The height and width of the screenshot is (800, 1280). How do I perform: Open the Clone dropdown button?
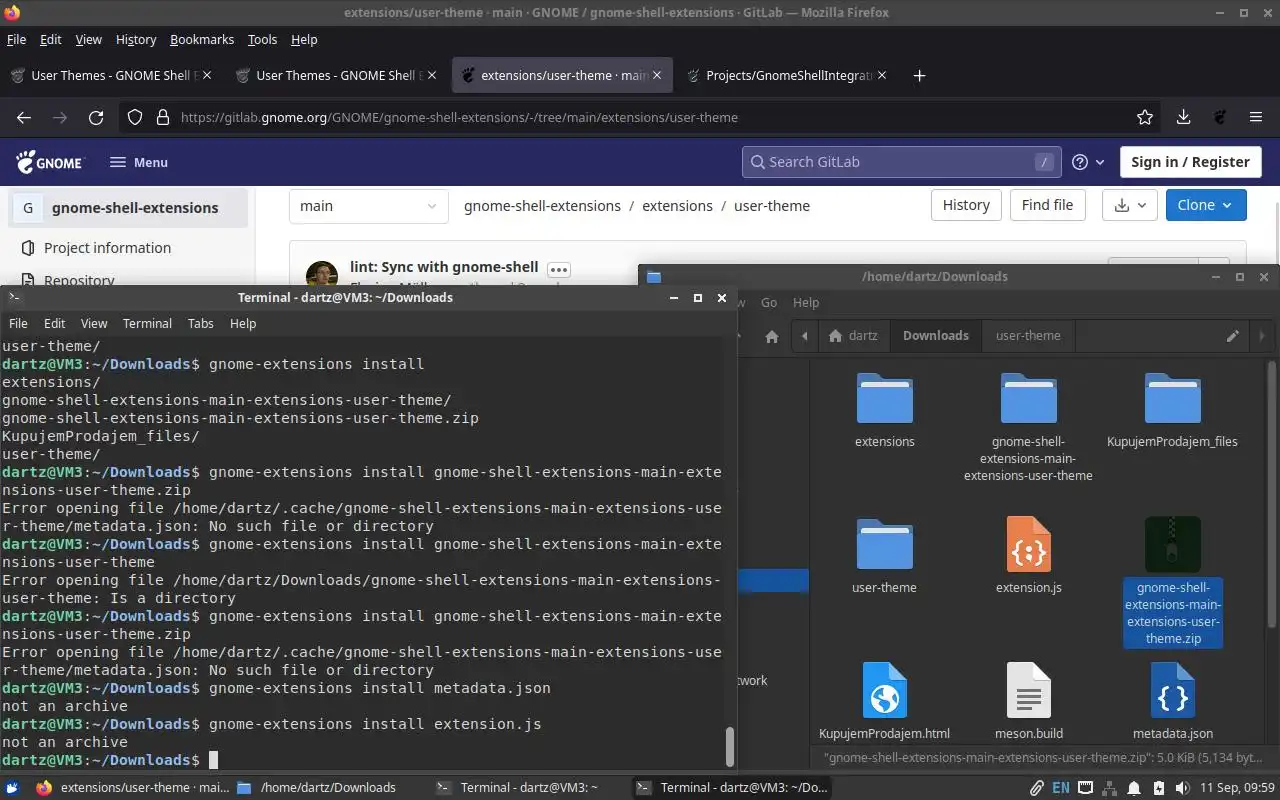coord(1206,205)
